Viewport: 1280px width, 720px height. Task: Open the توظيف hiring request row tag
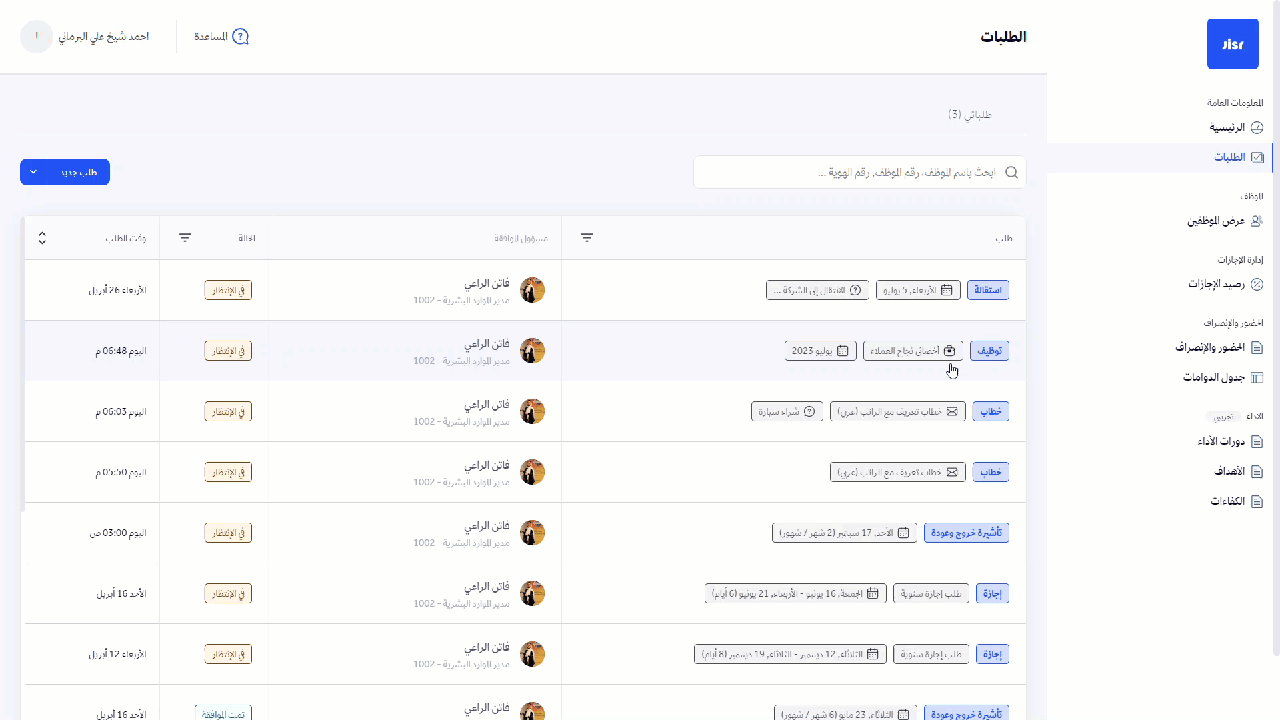[989, 351]
